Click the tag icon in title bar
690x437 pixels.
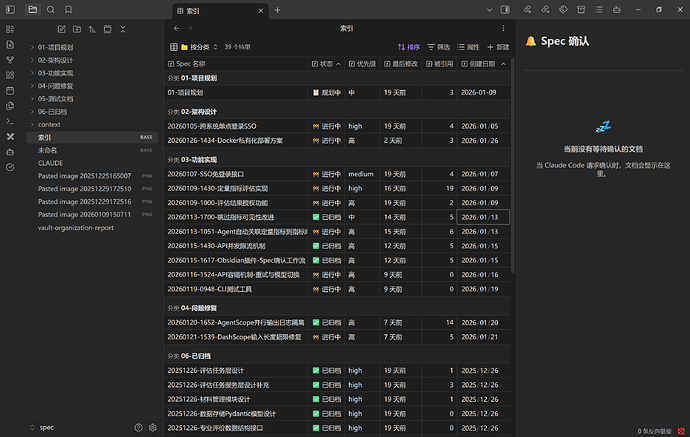tap(563, 10)
